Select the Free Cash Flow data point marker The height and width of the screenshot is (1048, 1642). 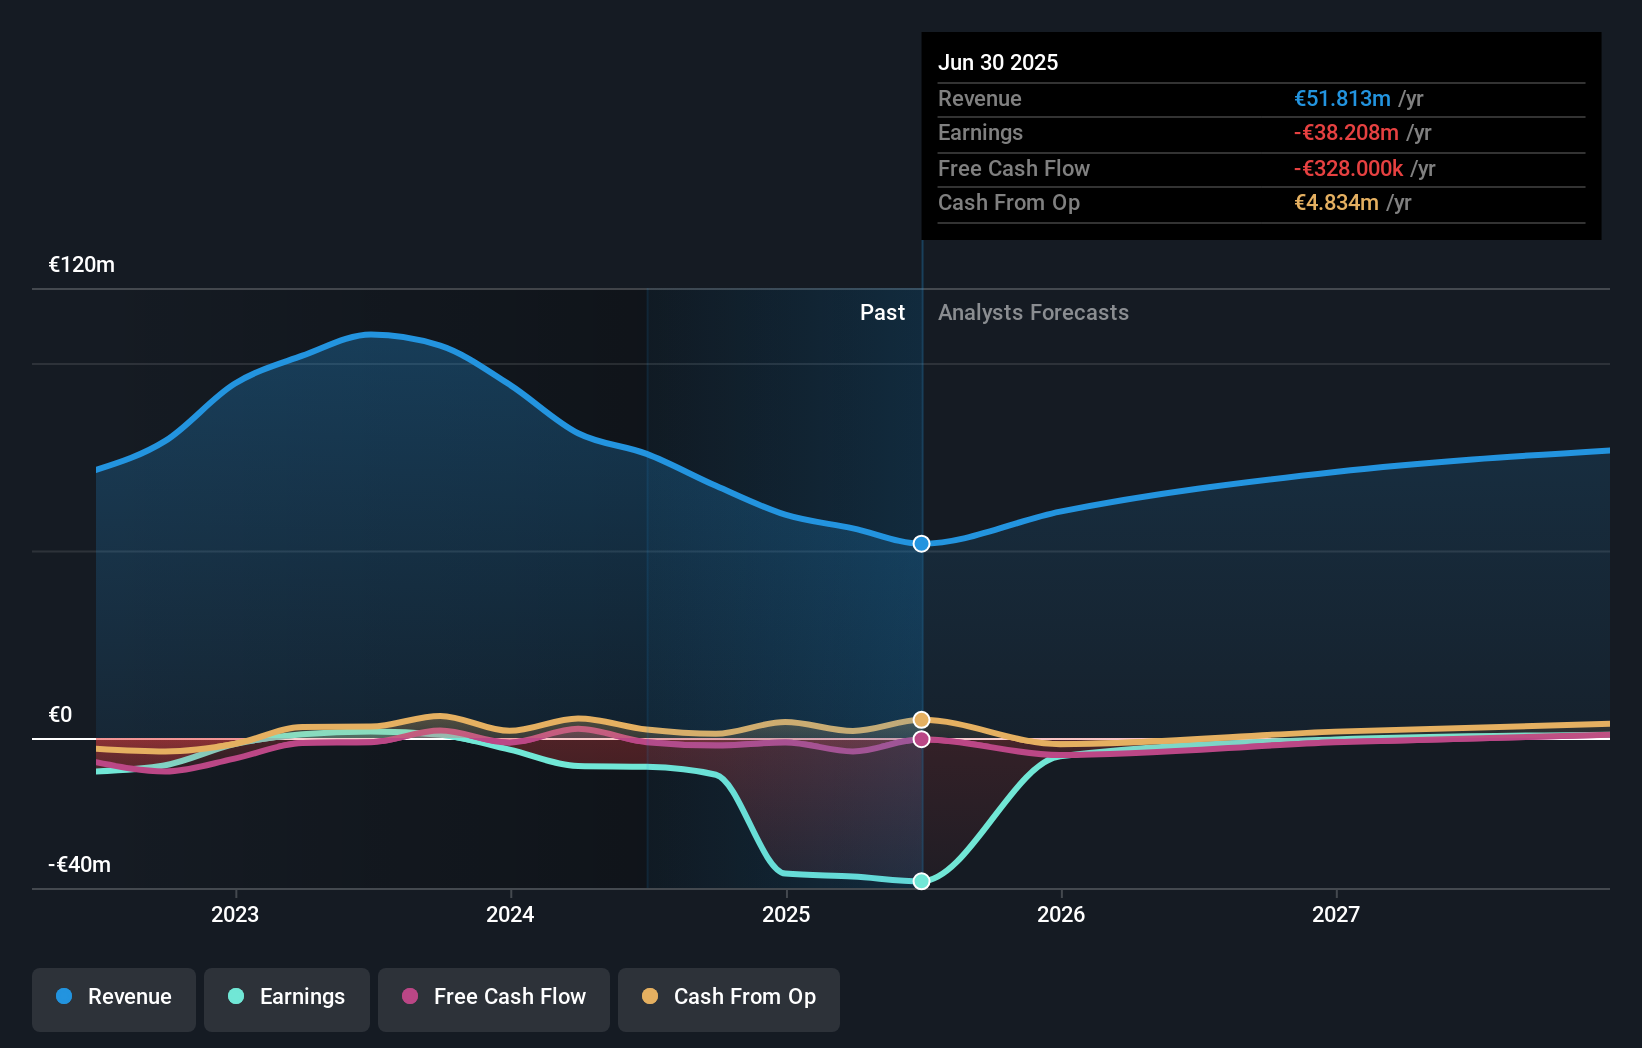pos(922,739)
